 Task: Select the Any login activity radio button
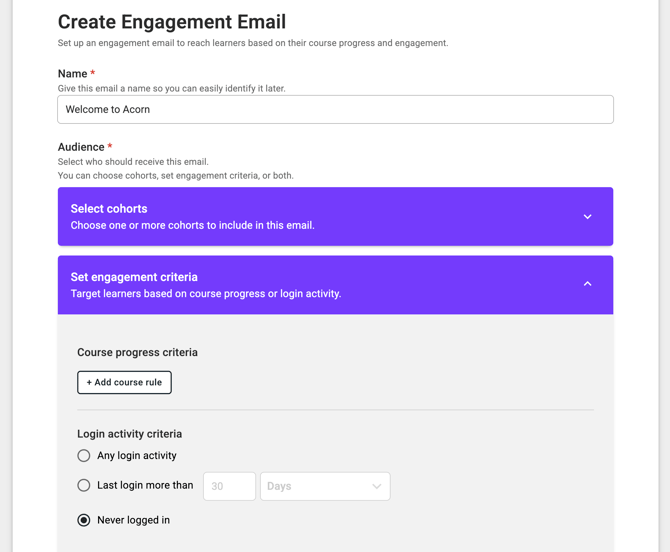(84, 456)
